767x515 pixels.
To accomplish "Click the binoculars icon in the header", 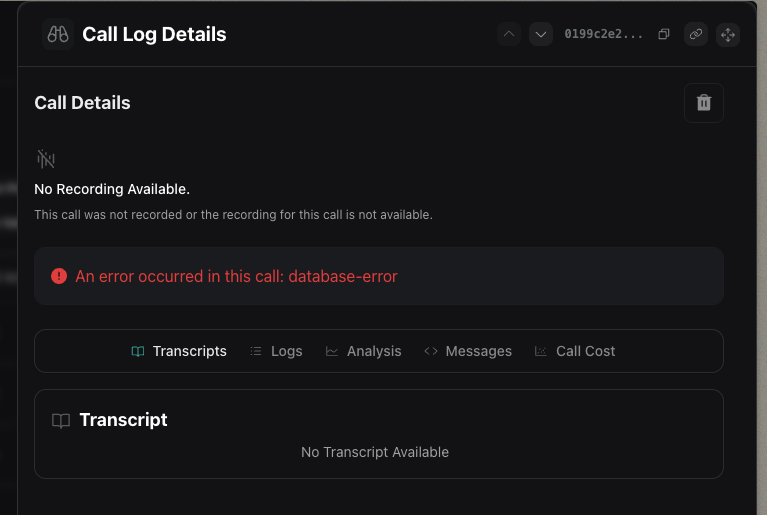I will (58, 34).
